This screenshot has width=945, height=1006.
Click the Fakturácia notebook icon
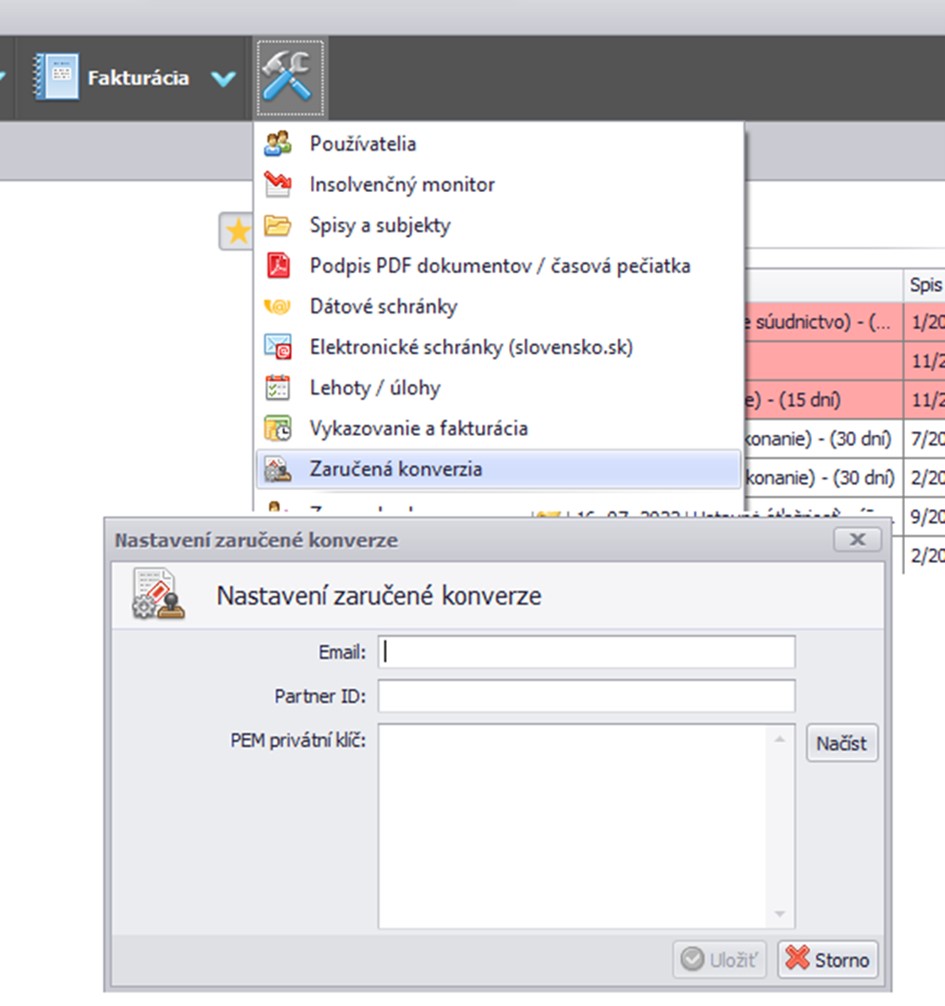[55, 77]
